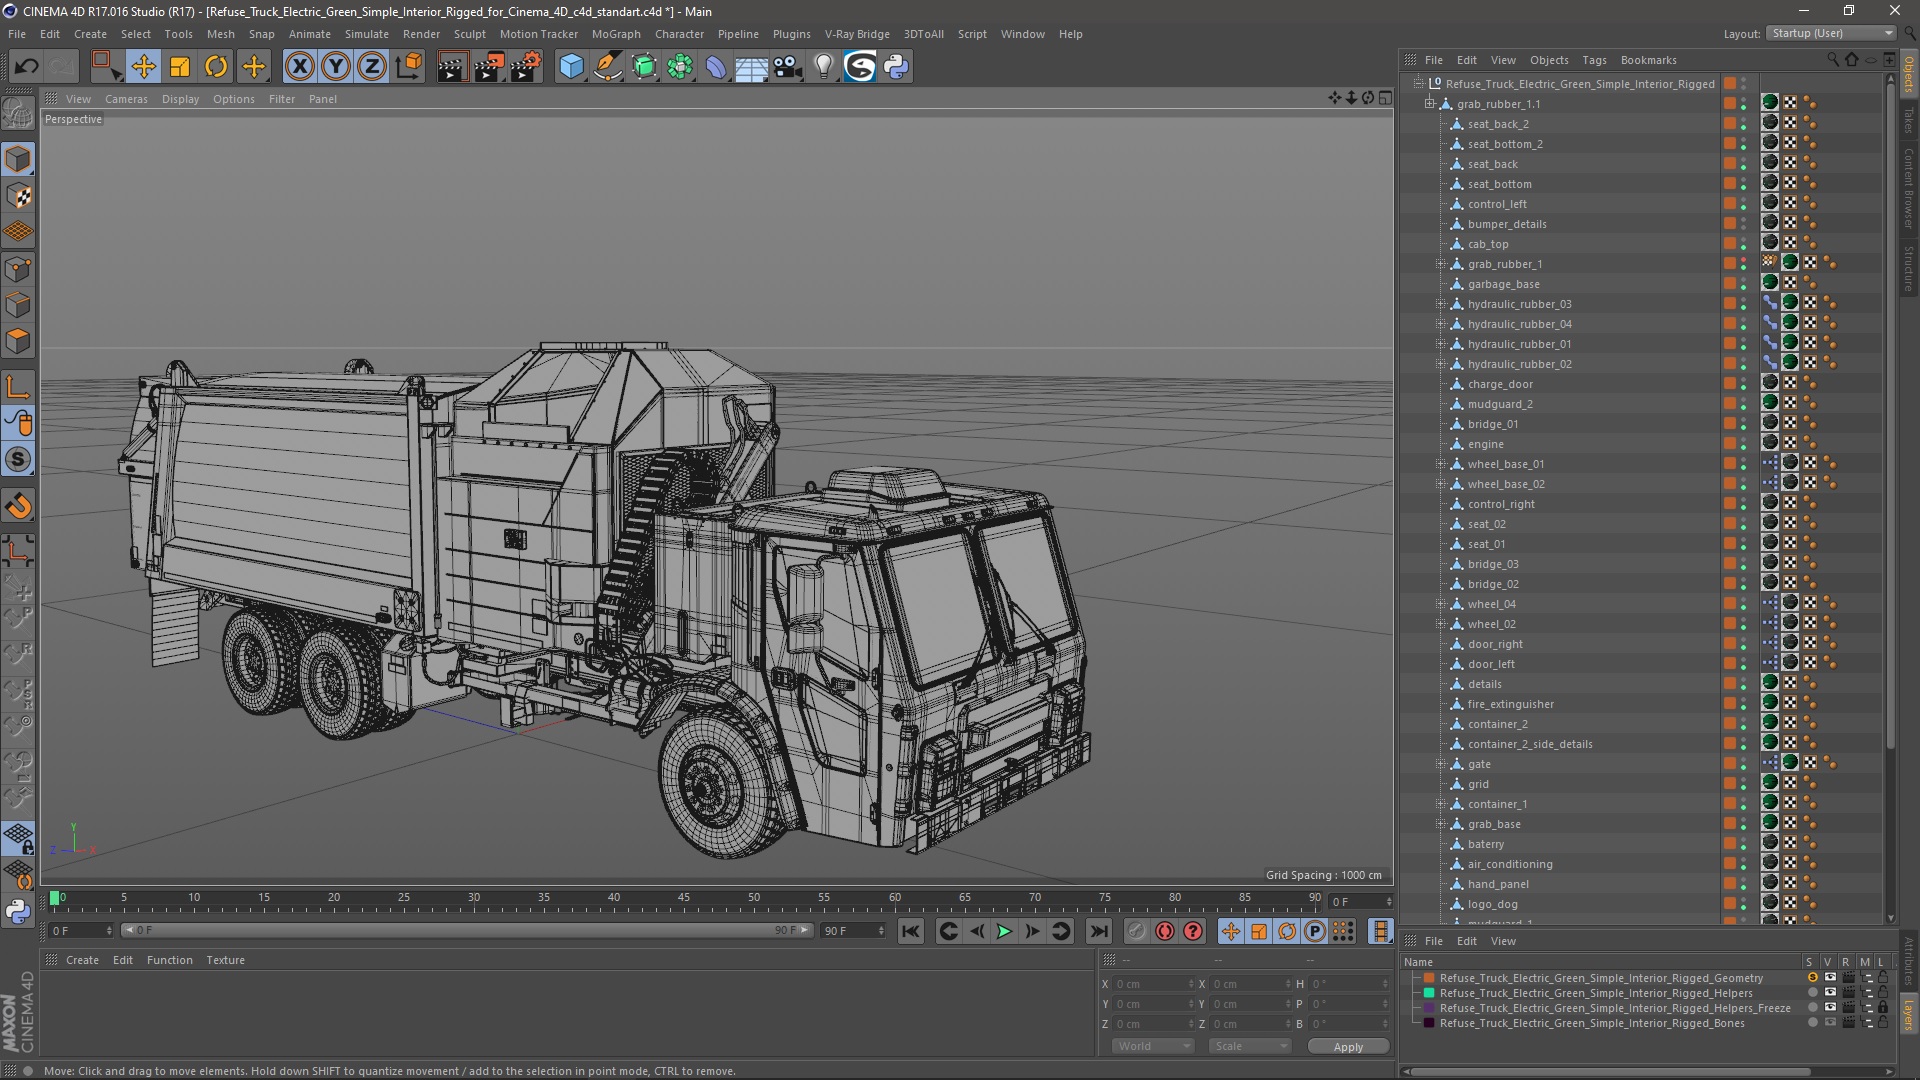
Task: Click Render View clapperboard icon
Action: [x=452, y=67]
